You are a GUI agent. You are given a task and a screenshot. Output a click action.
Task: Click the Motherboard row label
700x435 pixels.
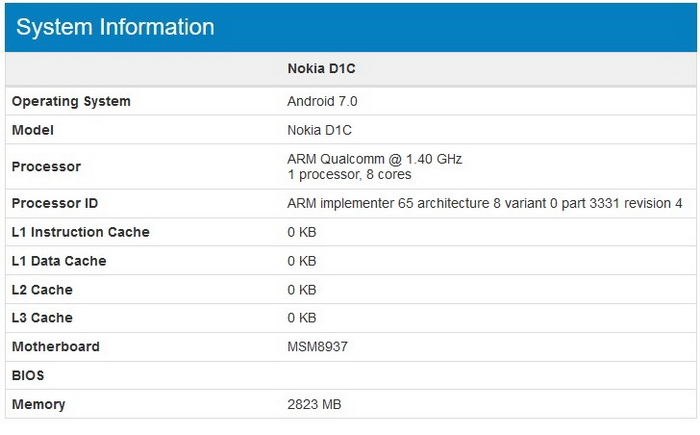56,347
